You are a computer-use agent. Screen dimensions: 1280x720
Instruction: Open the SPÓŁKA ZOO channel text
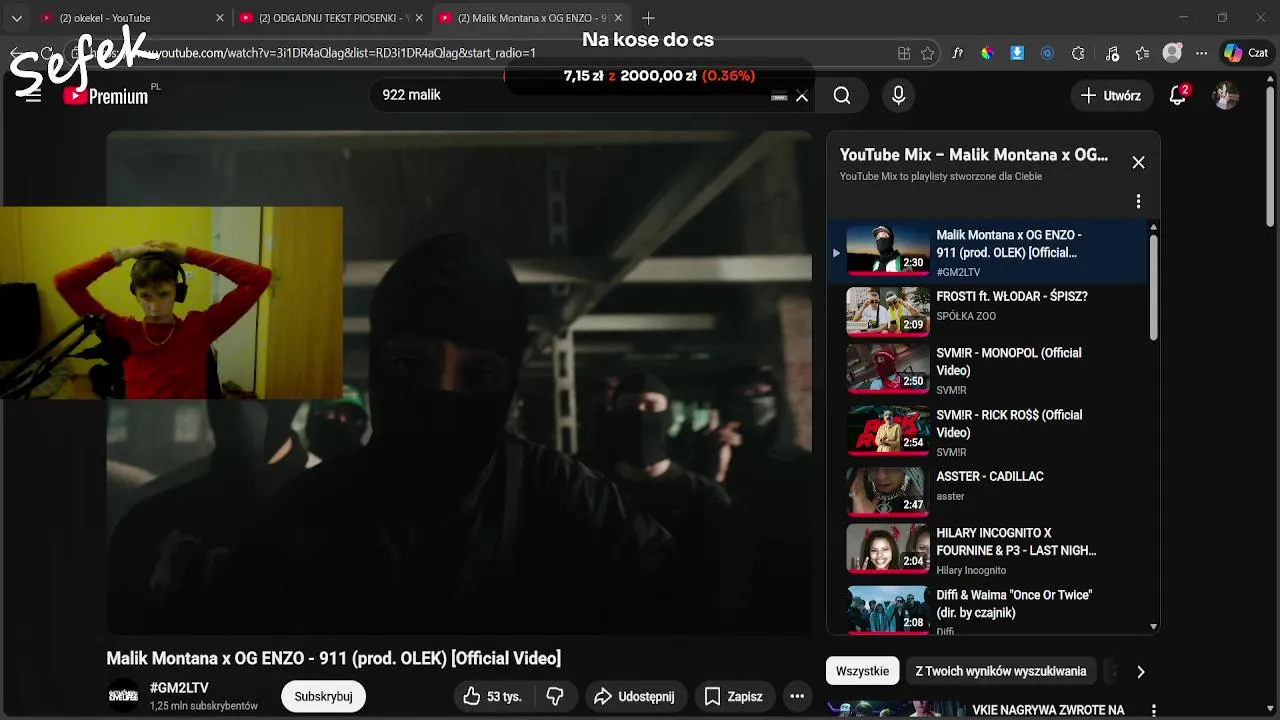click(x=966, y=316)
